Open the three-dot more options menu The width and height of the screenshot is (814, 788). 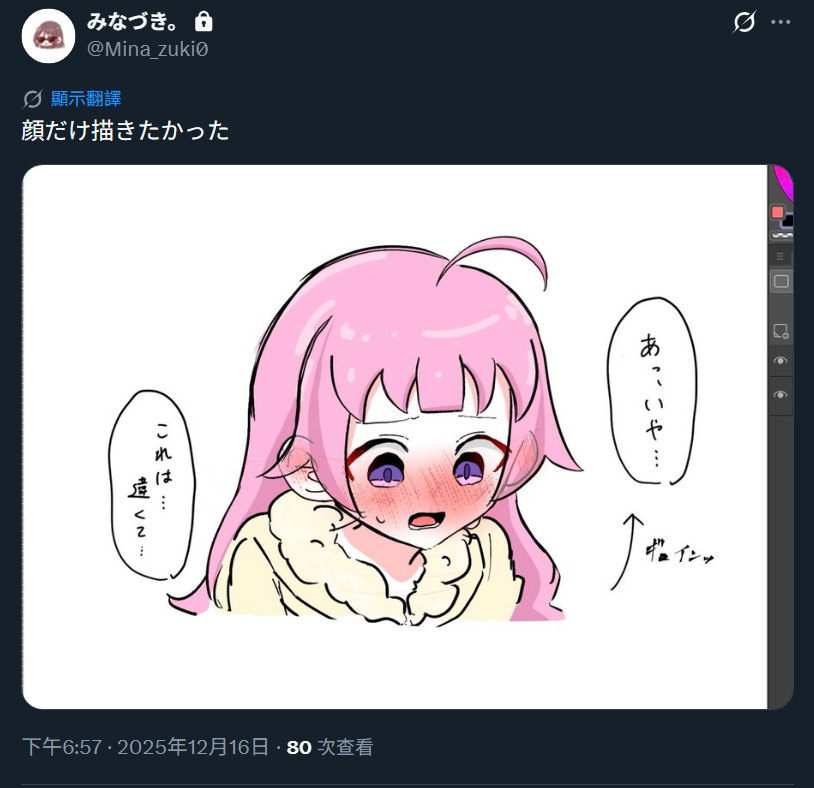(x=781, y=22)
